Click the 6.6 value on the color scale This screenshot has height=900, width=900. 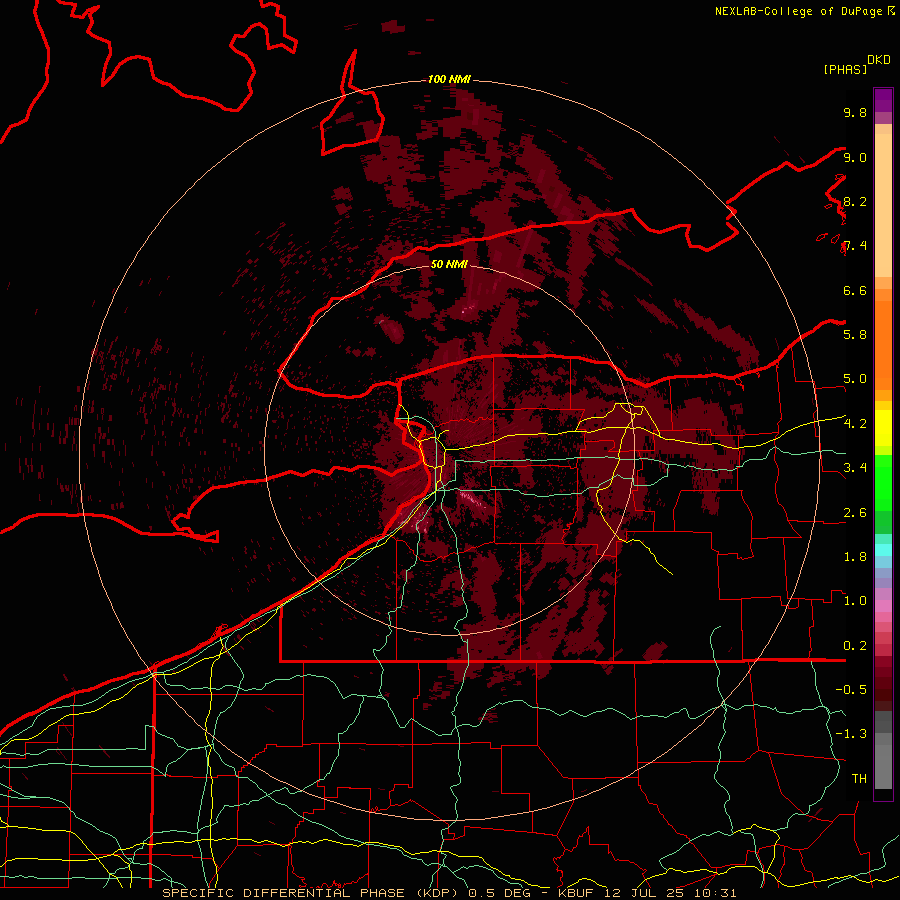tap(855, 290)
